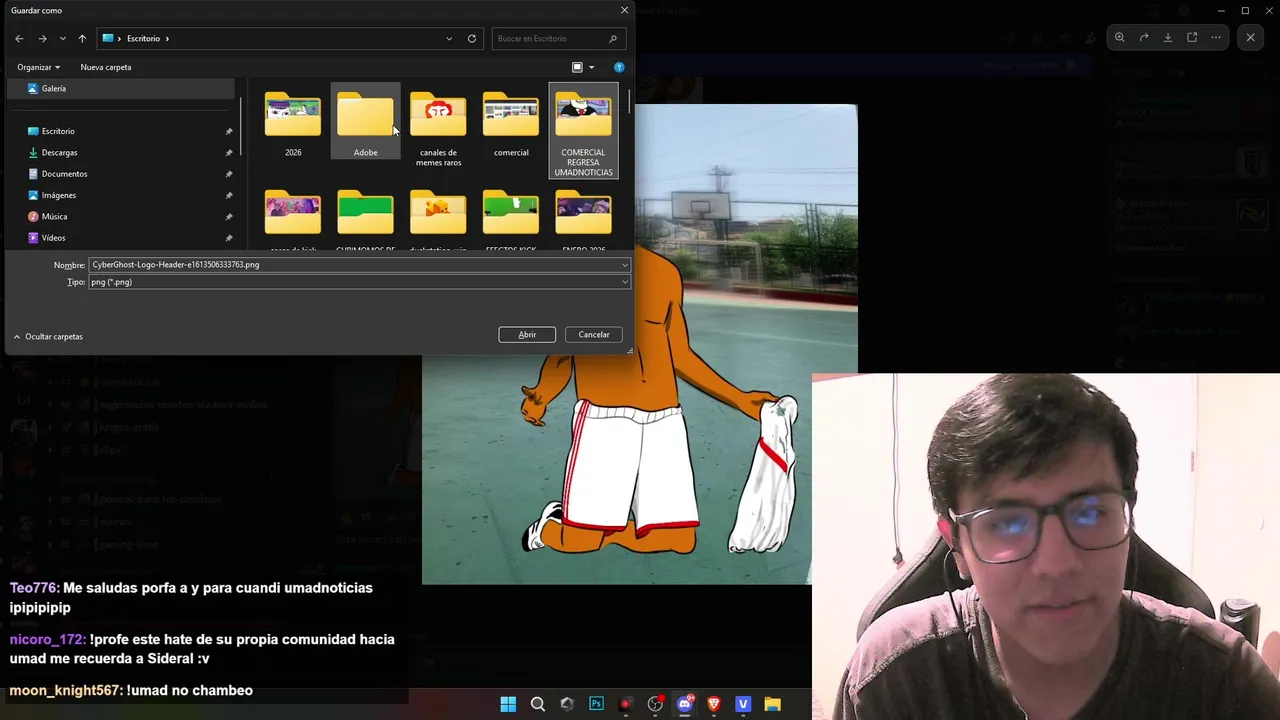Go up one folder level
The image size is (1280, 720).
coord(82,38)
